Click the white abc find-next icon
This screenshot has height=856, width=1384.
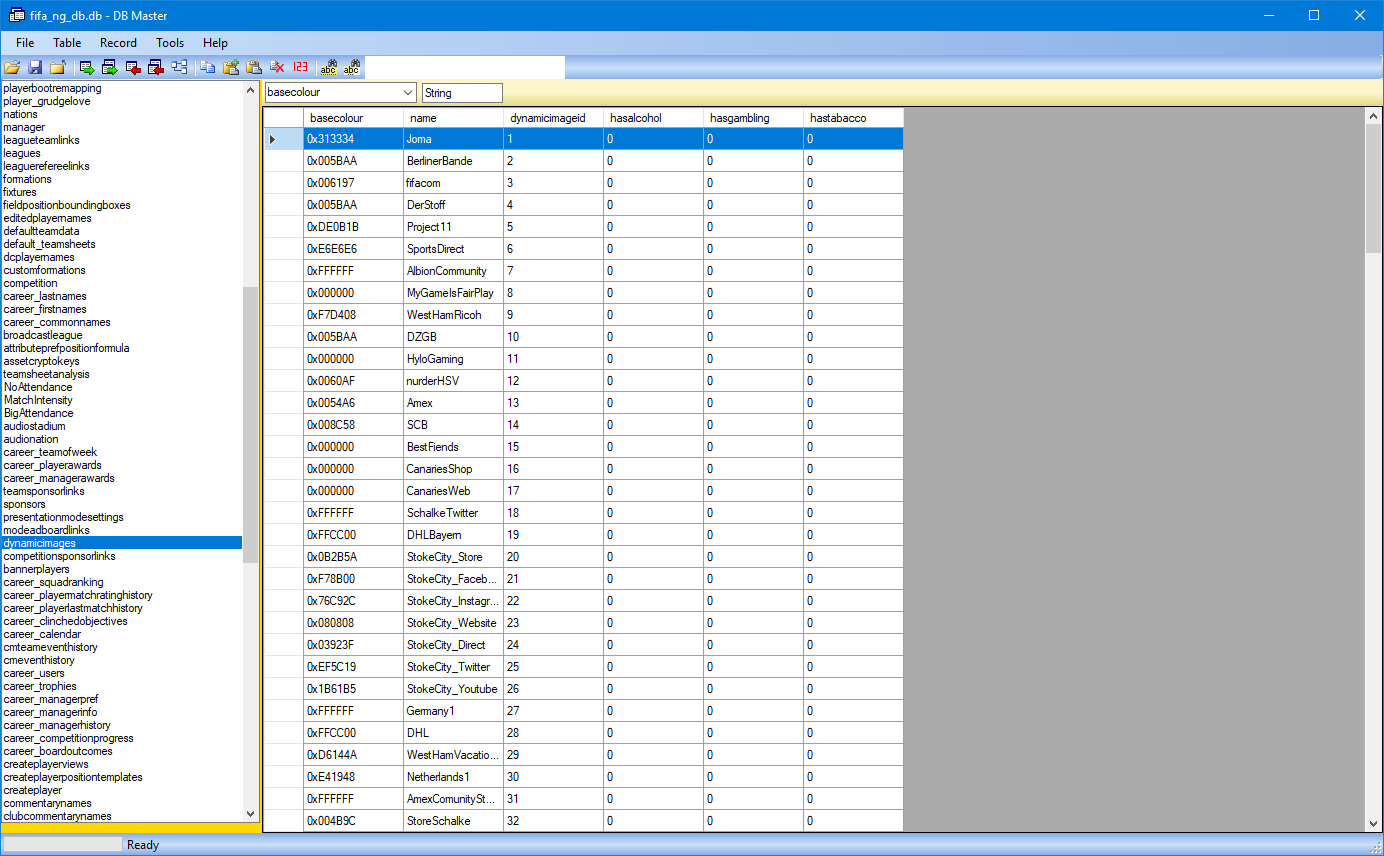click(x=352, y=68)
